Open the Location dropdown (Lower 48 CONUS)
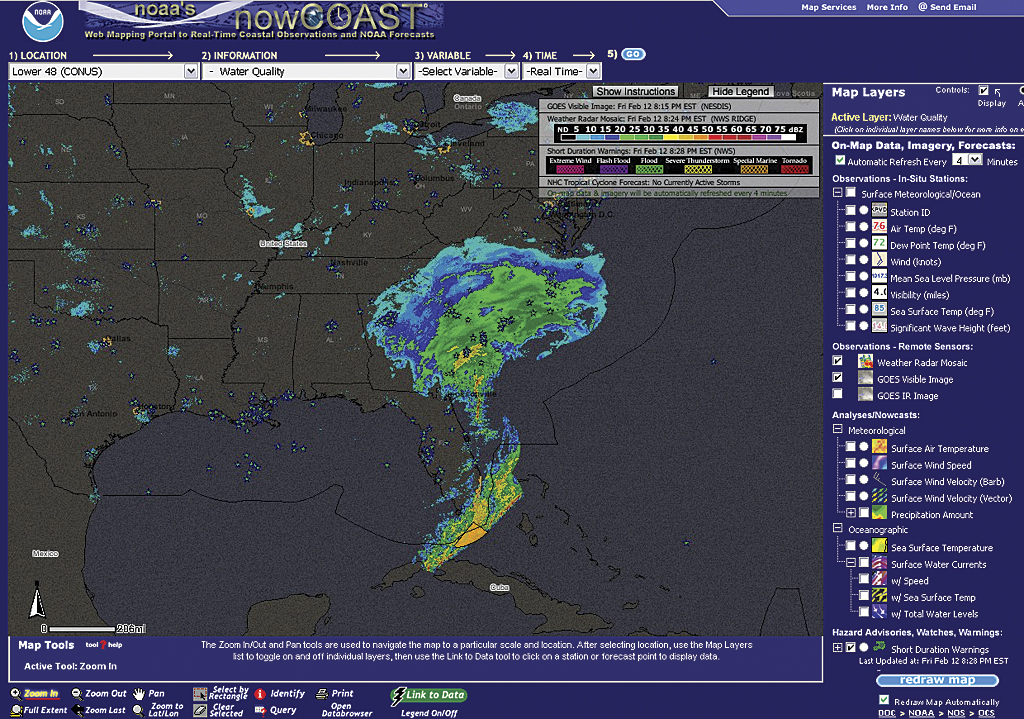The width and height of the screenshot is (1024, 719). 103,71
